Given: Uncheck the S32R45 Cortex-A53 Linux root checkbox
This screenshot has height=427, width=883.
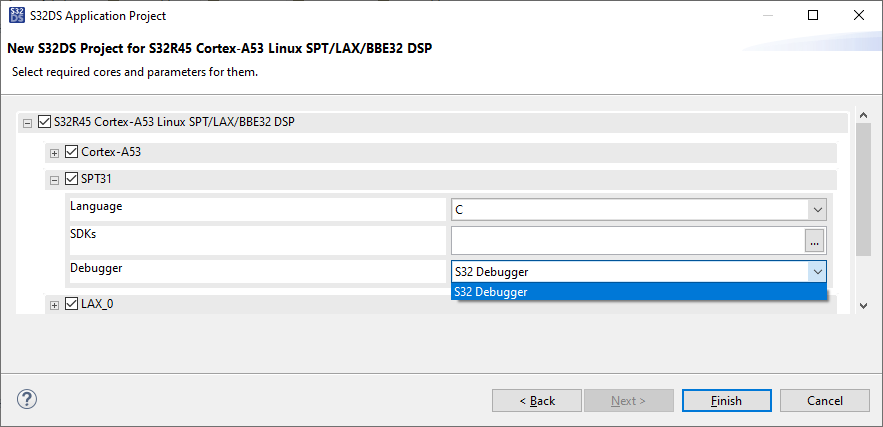Looking at the screenshot, I should click(x=43, y=122).
